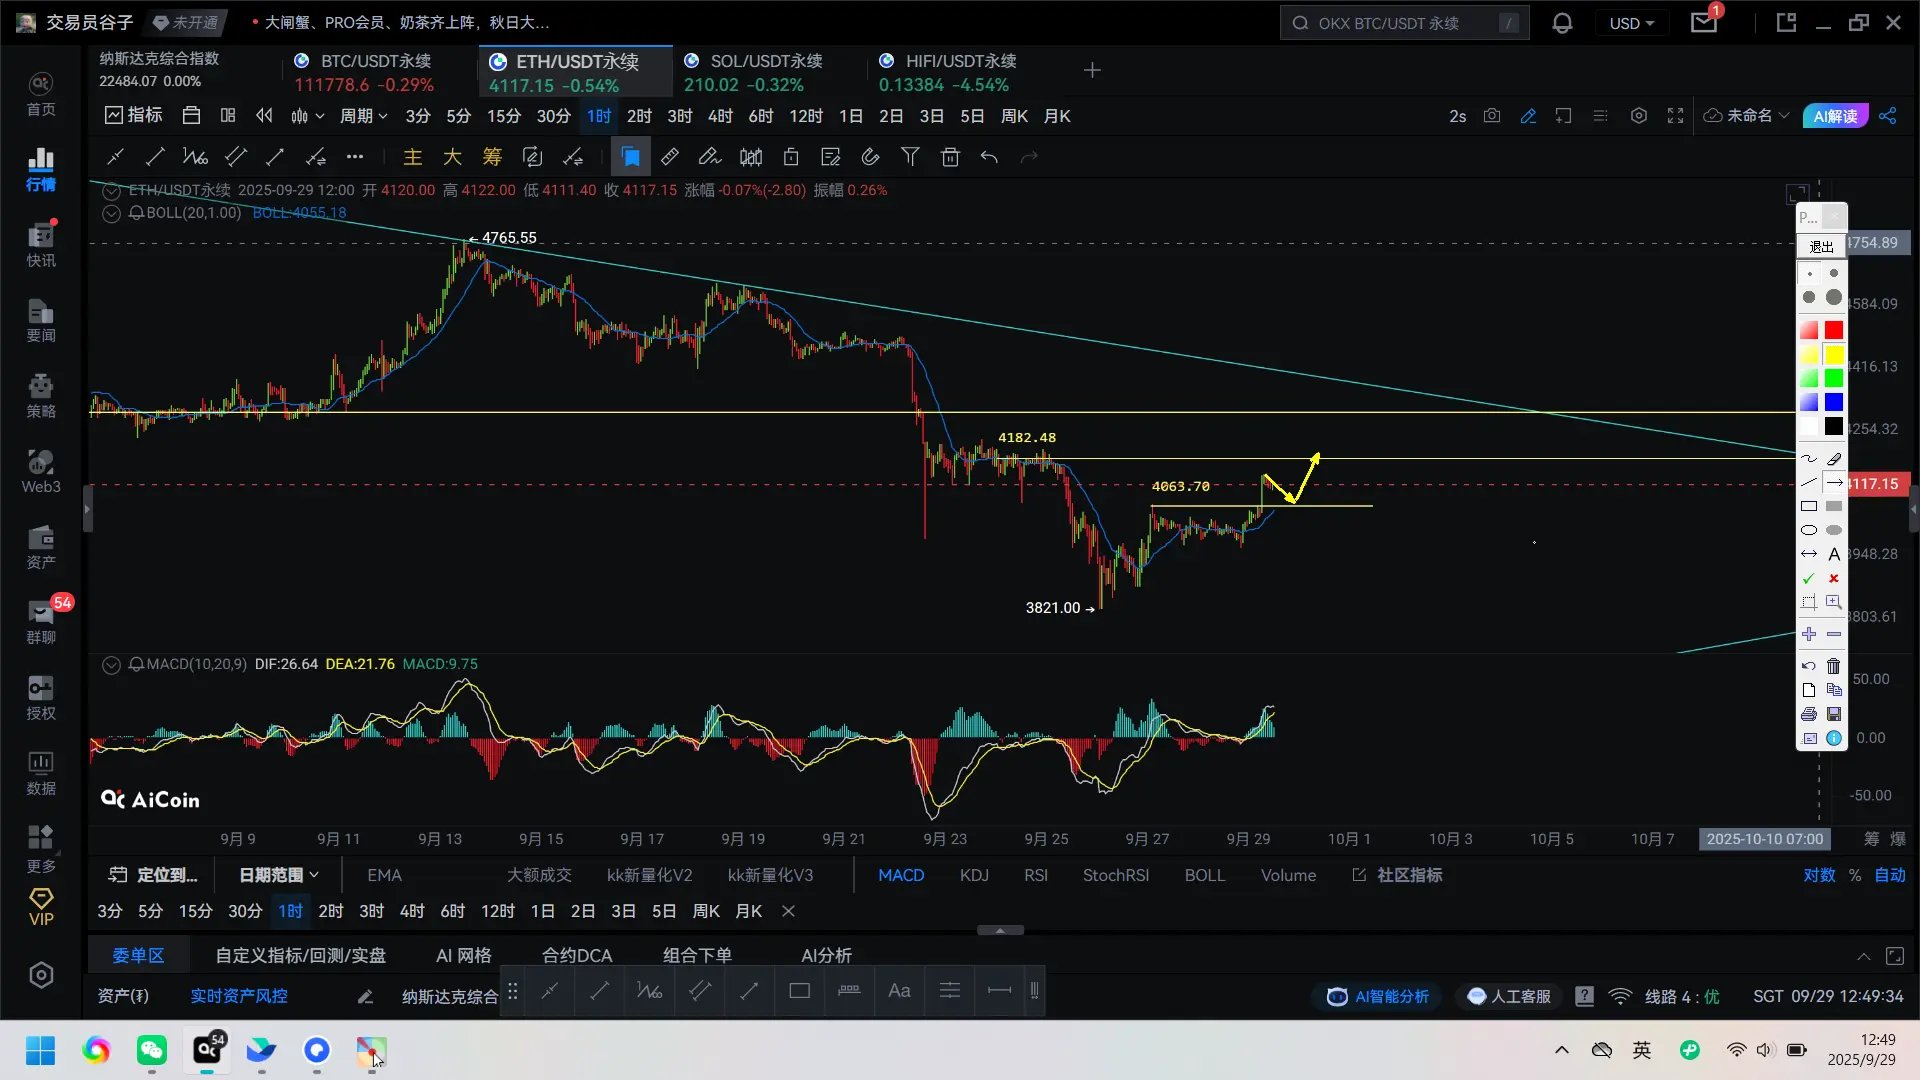This screenshot has height=1080, width=1920.
Task: Select parallel channel drawing tool
Action: click(236, 157)
